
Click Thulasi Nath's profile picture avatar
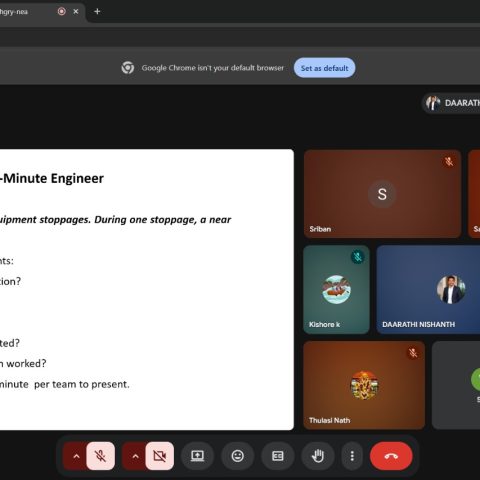click(364, 385)
